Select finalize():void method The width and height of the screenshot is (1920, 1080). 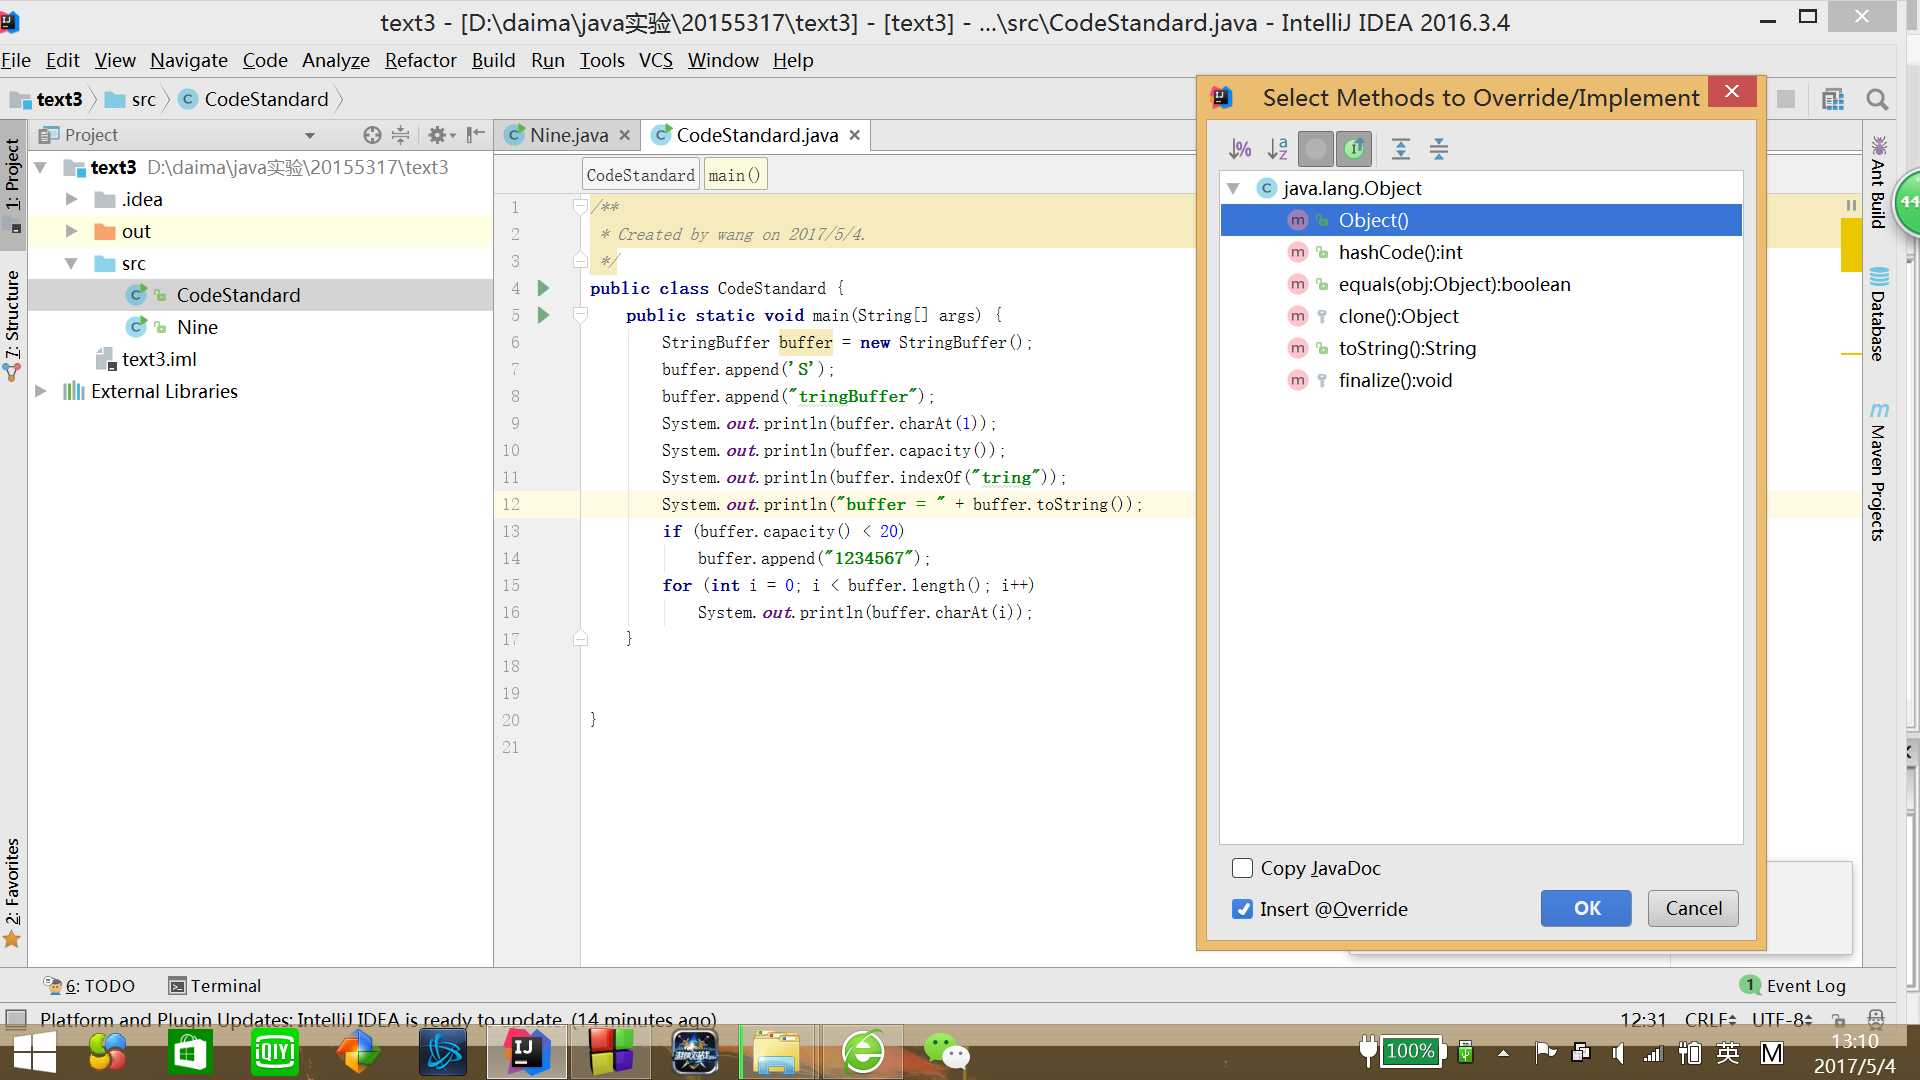1481,380
